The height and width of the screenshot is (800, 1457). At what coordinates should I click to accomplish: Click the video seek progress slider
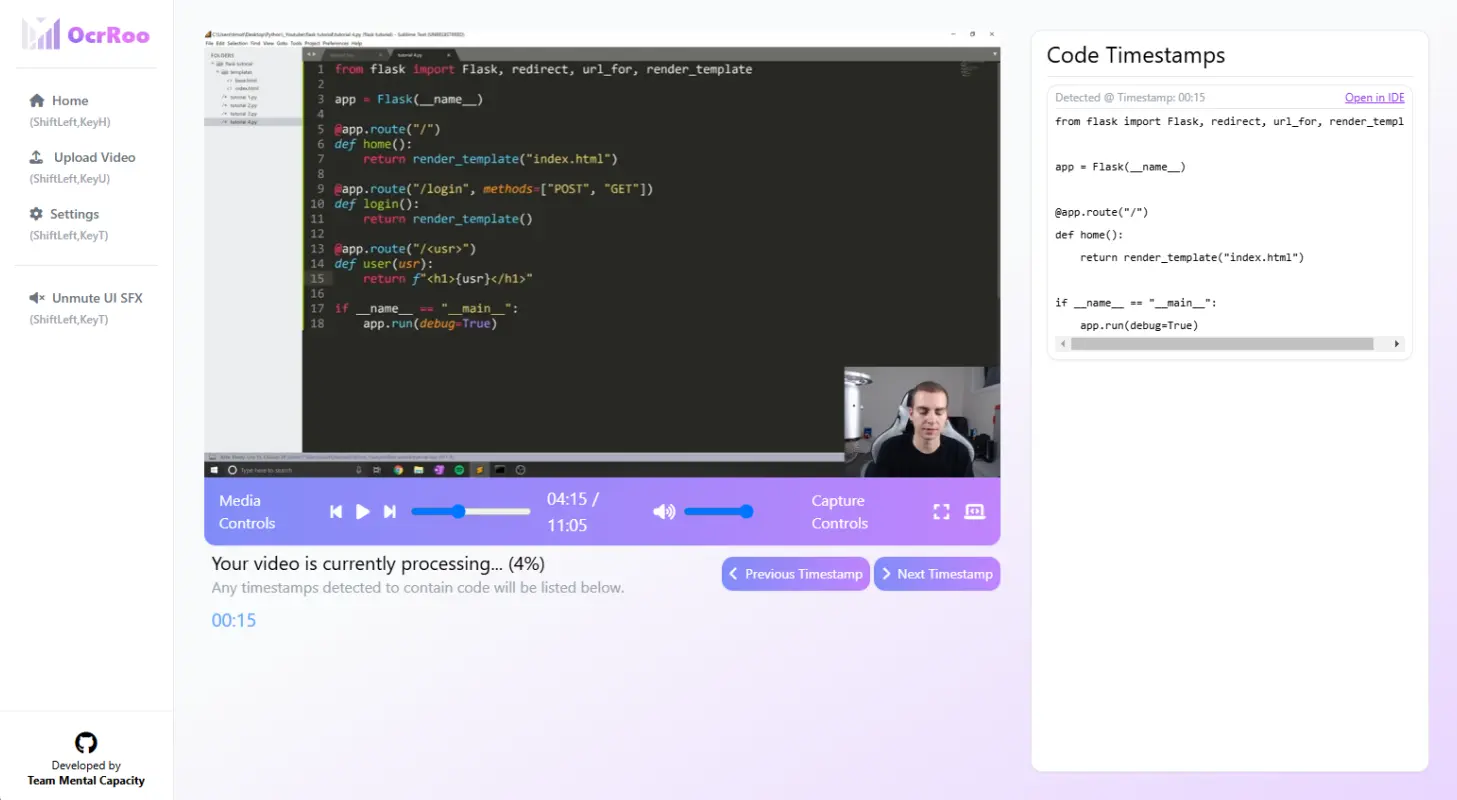coord(471,512)
